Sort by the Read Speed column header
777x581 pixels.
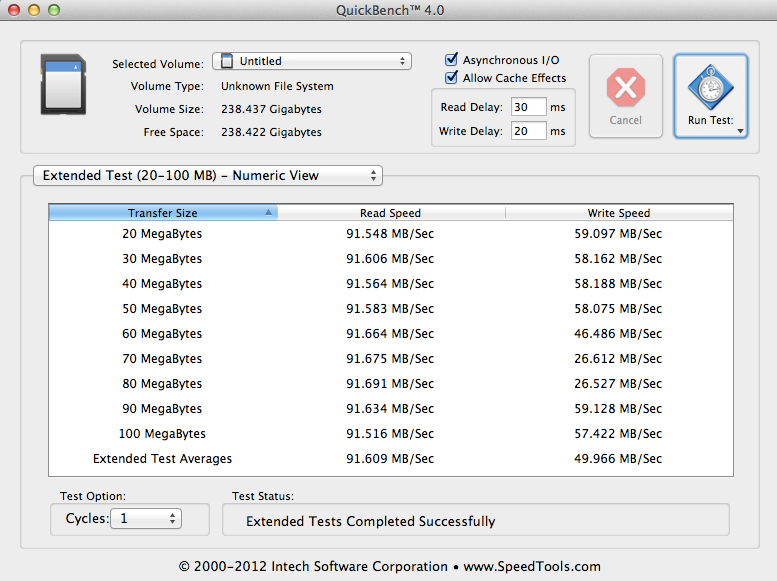click(390, 213)
